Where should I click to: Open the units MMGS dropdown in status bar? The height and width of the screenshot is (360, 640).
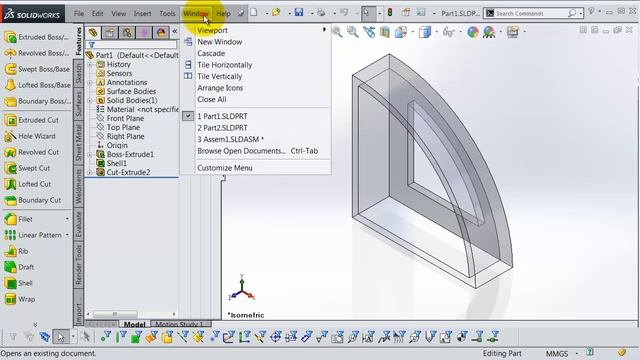(x=577, y=353)
